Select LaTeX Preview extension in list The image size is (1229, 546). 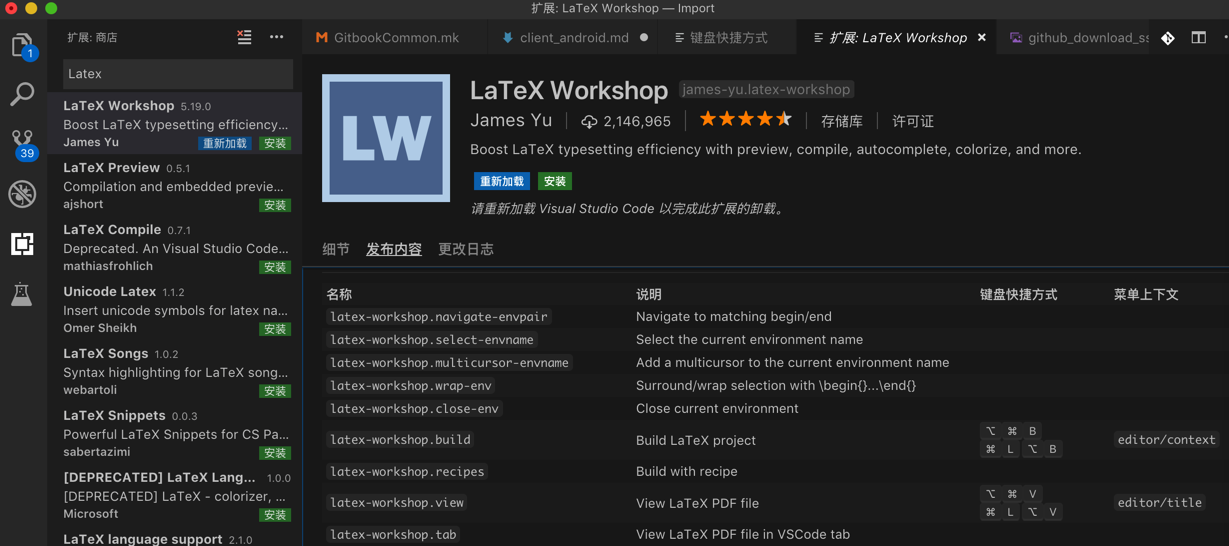point(175,185)
